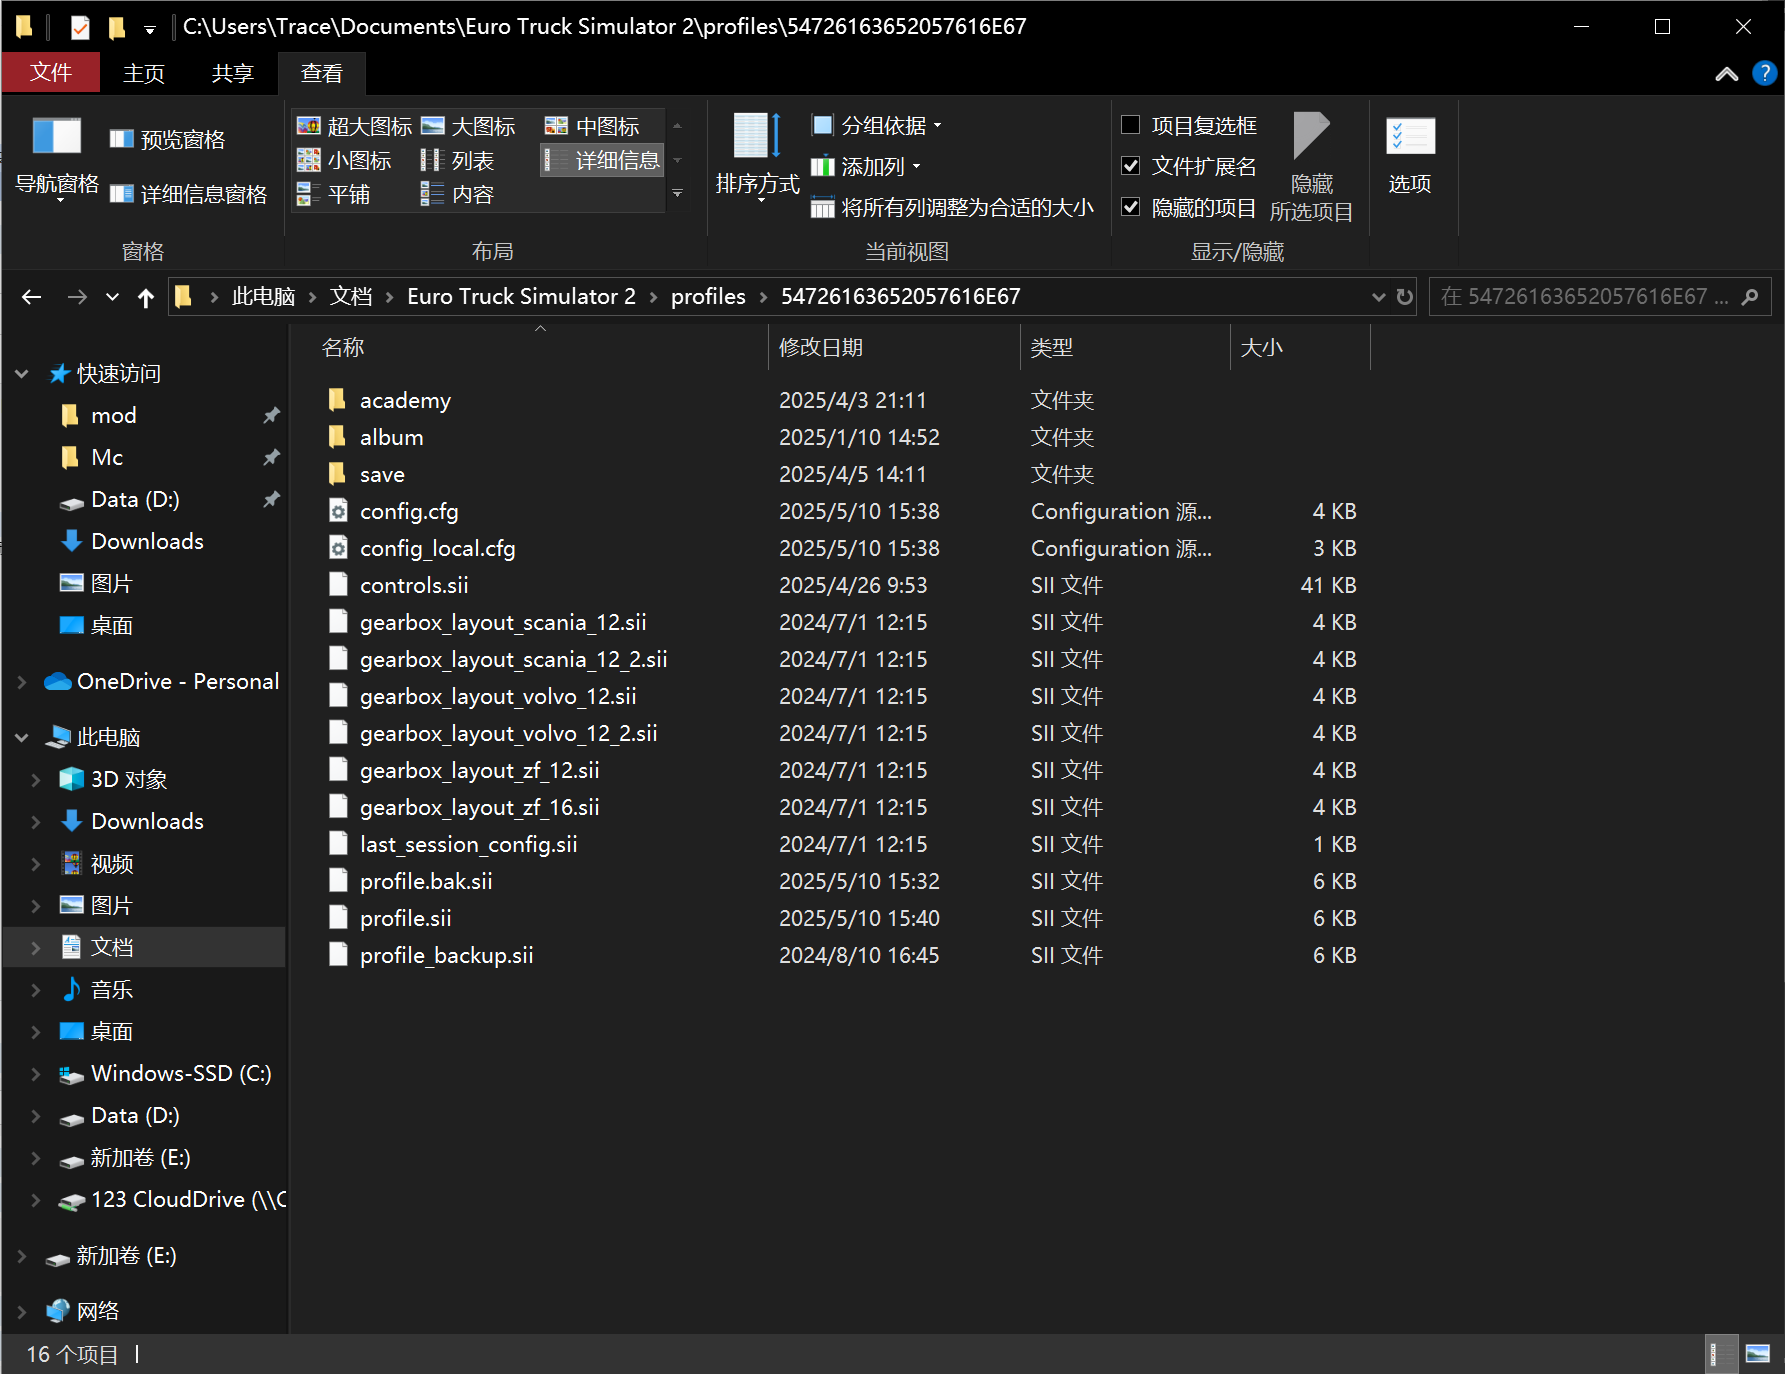This screenshot has height=1374, width=1785.
Task: Go up one folder level
Action: point(146,297)
